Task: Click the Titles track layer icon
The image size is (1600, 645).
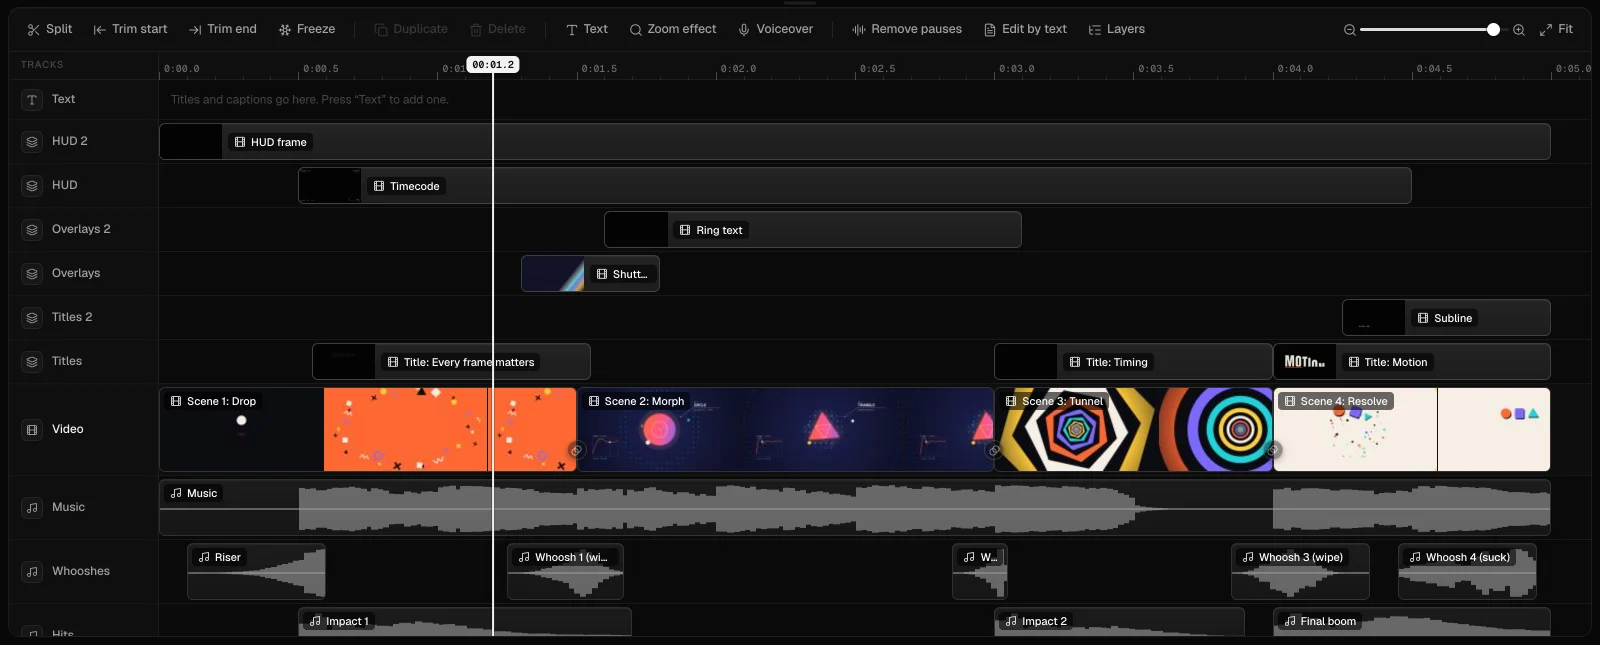Action: click(32, 362)
